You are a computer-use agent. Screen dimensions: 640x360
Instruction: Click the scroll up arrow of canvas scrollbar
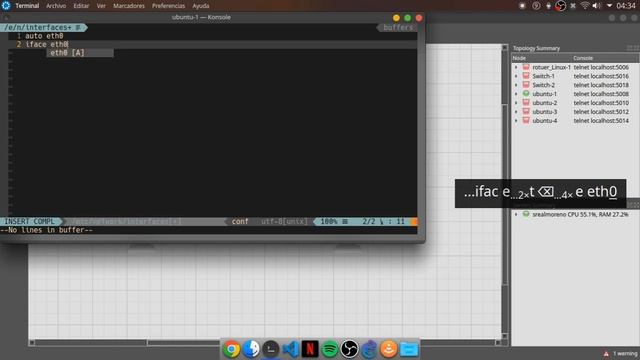(x=505, y=48)
